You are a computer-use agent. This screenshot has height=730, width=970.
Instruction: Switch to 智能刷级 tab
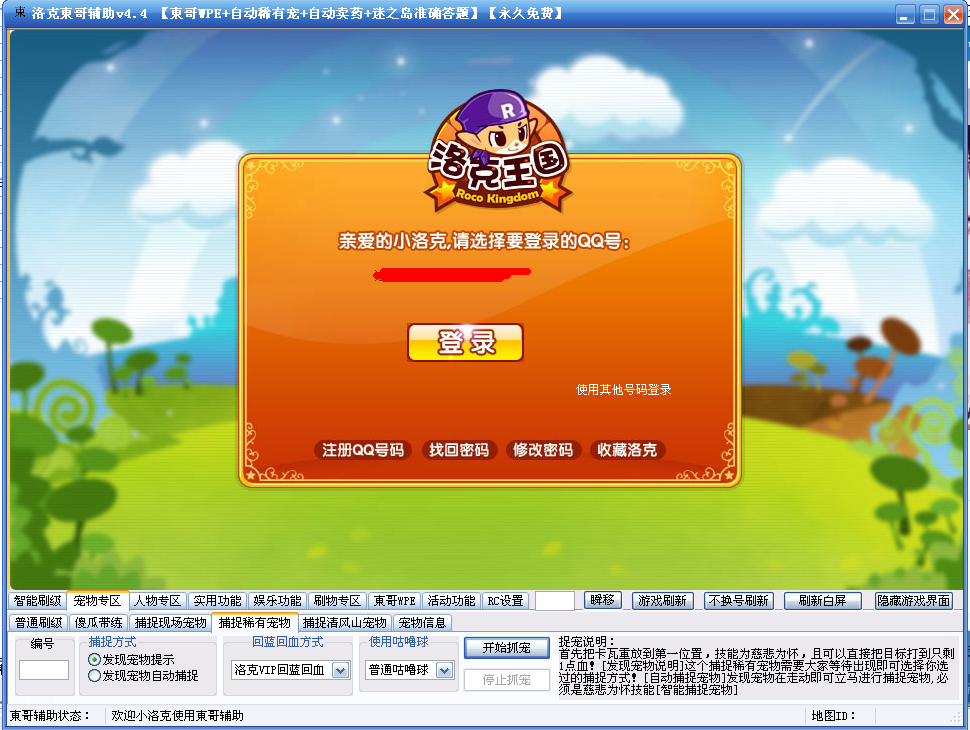[37, 601]
